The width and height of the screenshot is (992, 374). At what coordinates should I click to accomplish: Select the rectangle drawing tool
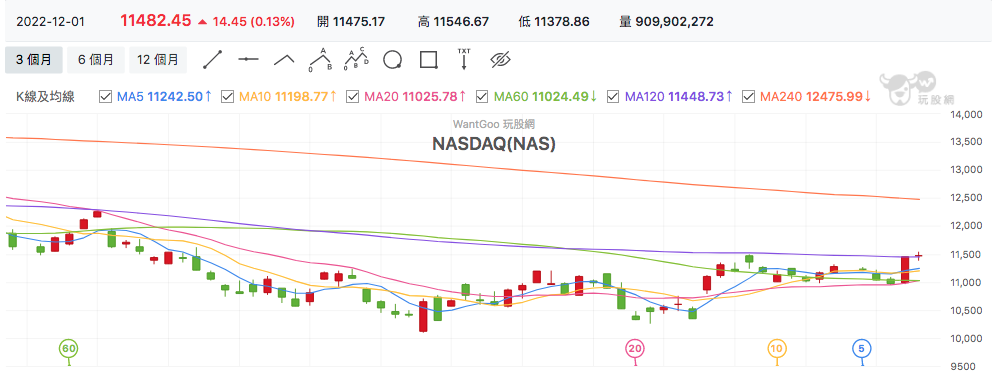click(x=428, y=59)
